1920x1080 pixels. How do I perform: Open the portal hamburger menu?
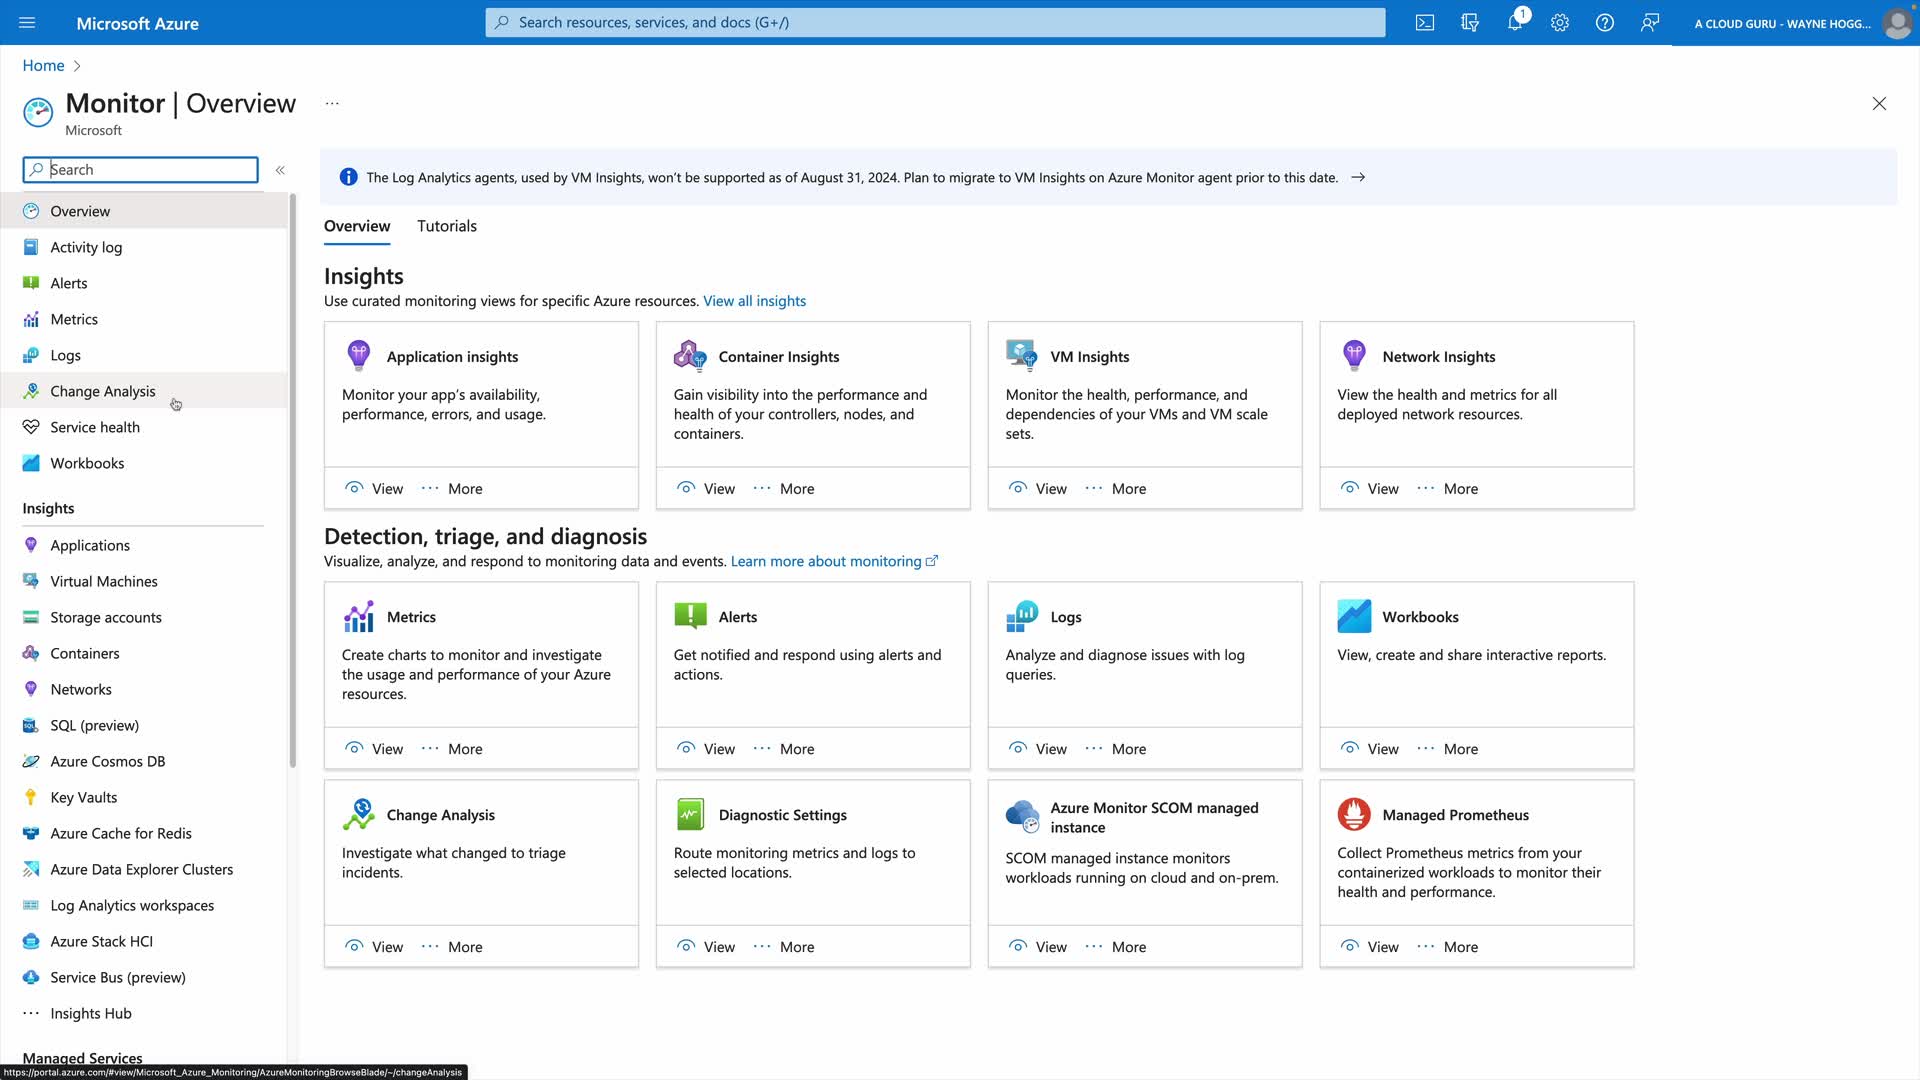pyautogui.click(x=27, y=22)
